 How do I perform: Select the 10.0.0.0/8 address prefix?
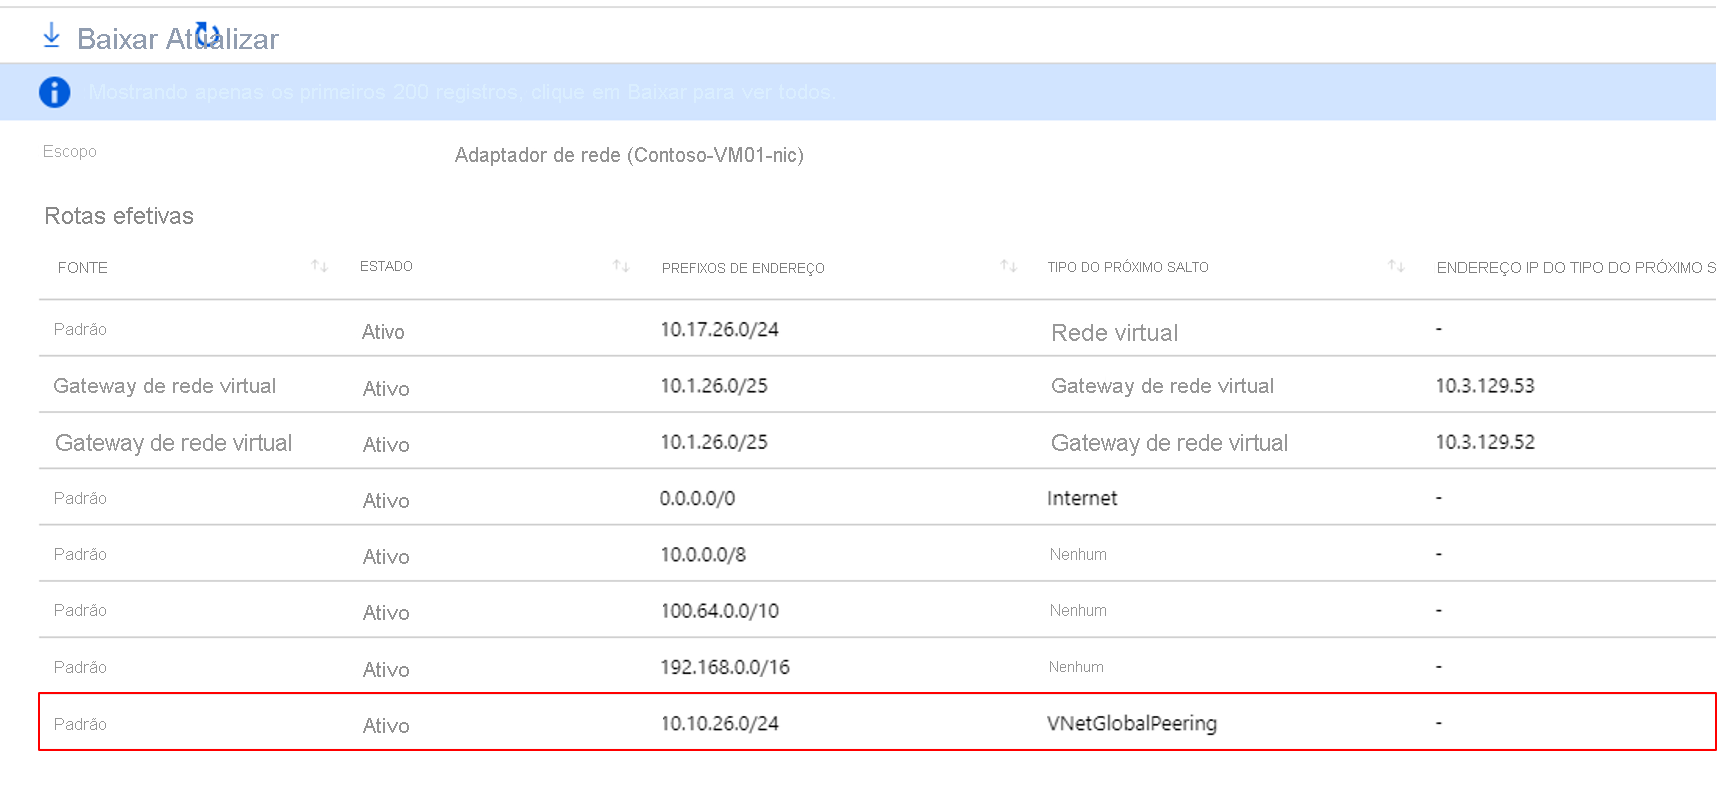tap(703, 554)
